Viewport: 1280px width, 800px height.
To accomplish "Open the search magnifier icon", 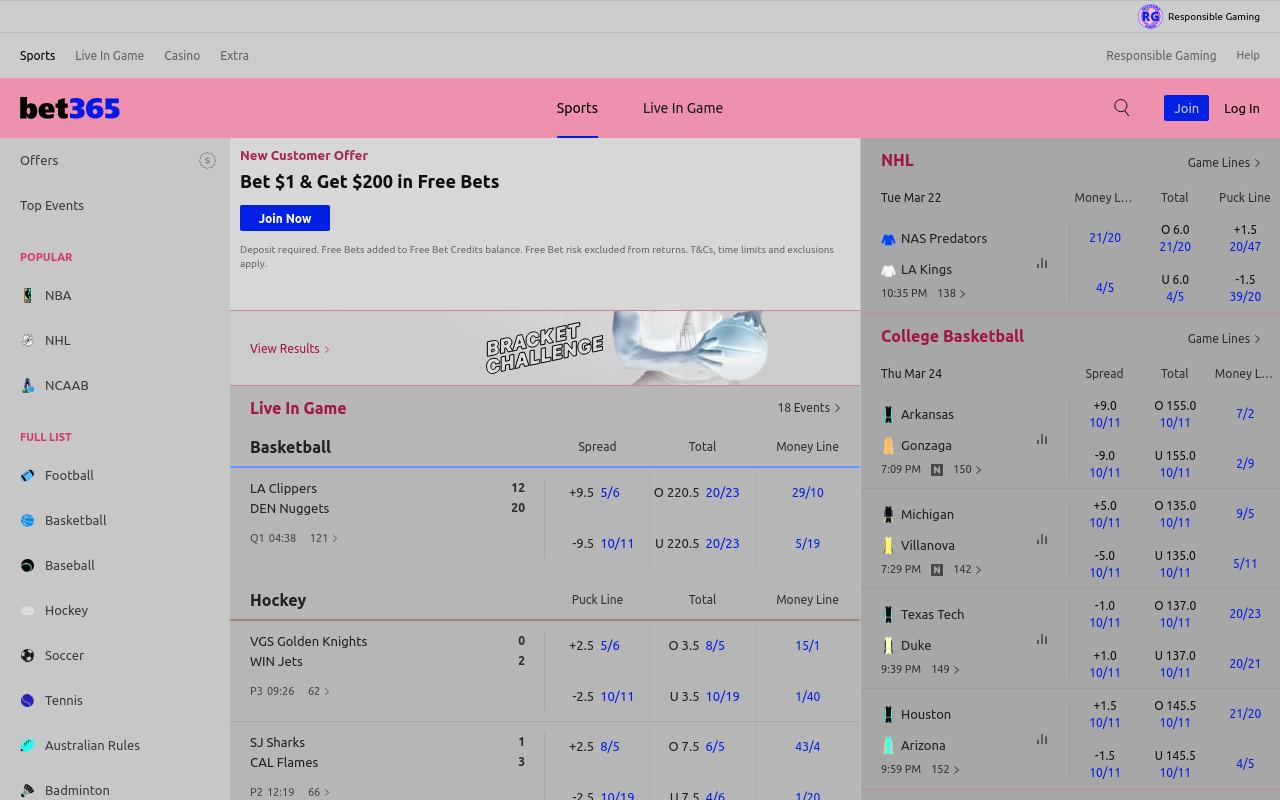I will (1122, 108).
